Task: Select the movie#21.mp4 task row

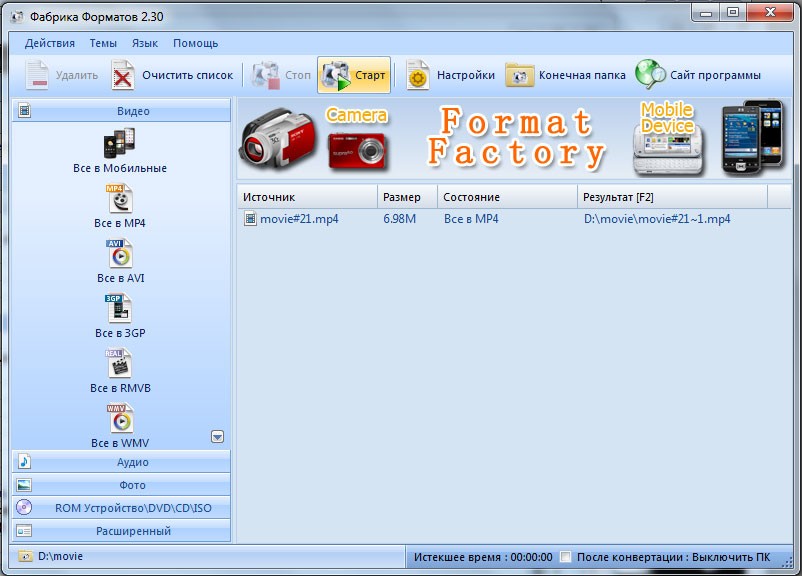Action: (x=299, y=219)
